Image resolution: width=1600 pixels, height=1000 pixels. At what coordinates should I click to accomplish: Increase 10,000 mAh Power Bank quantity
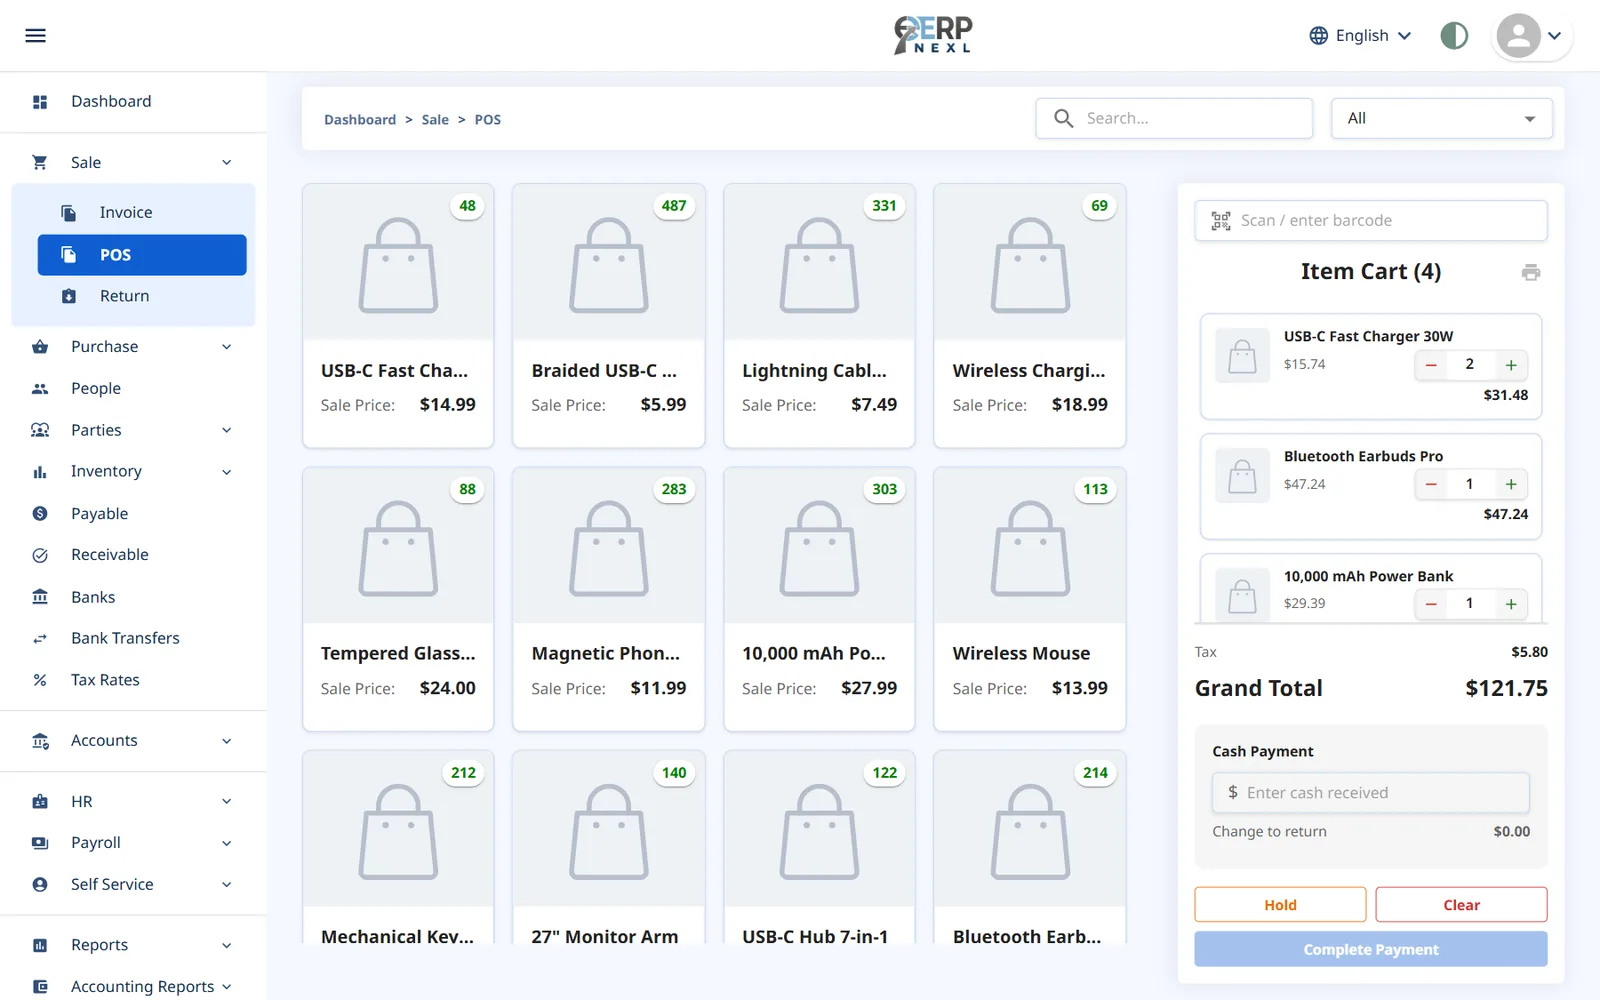[1511, 604]
